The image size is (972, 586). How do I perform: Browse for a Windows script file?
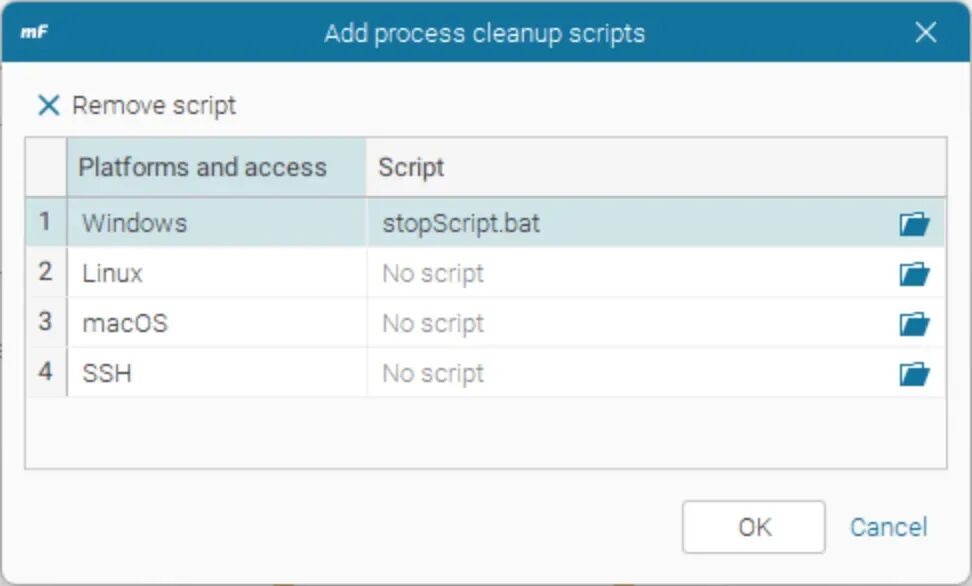[x=914, y=224]
